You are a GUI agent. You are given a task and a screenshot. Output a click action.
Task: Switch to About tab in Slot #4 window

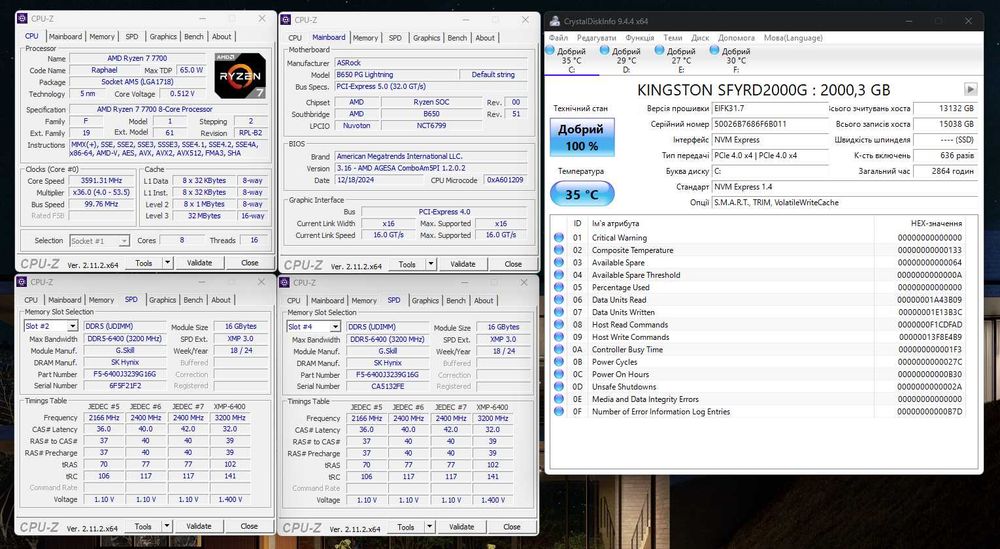[483, 301]
